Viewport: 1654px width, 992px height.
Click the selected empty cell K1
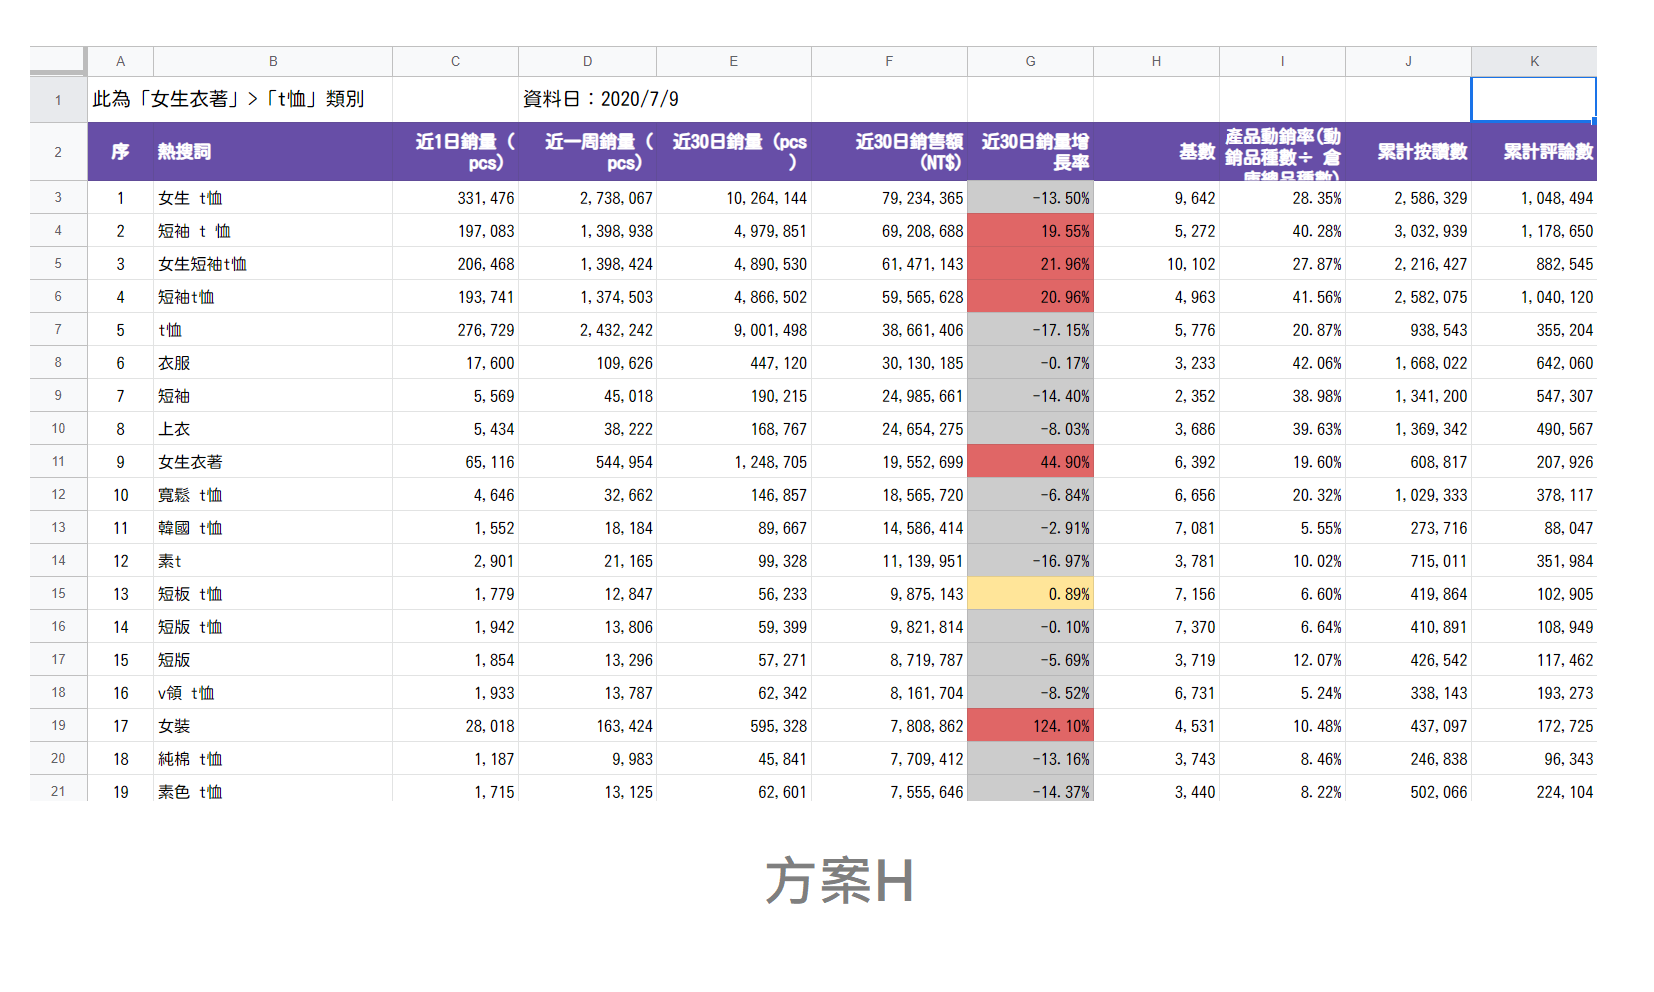pos(1533,99)
